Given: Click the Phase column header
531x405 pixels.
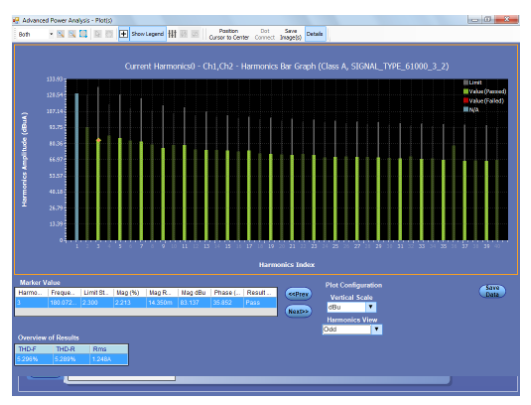Looking at the screenshot, I should tap(227, 293).
